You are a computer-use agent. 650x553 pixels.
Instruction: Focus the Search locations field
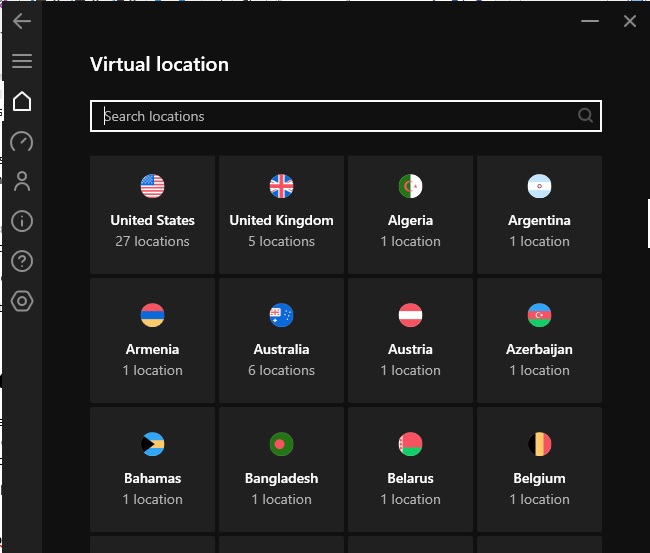tap(346, 116)
